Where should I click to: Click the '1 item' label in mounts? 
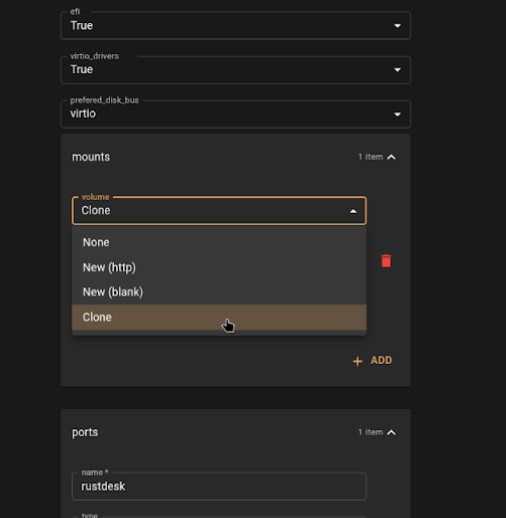[x=370, y=157]
